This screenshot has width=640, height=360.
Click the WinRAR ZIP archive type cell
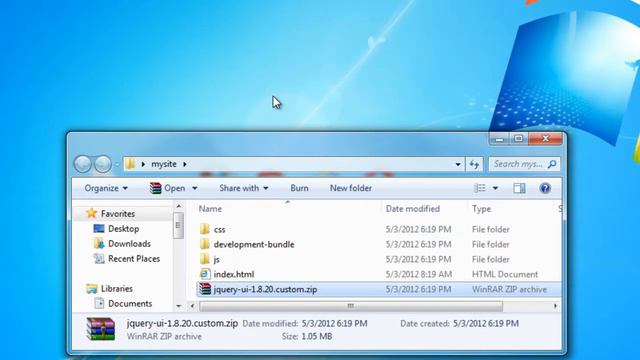pos(509,289)
